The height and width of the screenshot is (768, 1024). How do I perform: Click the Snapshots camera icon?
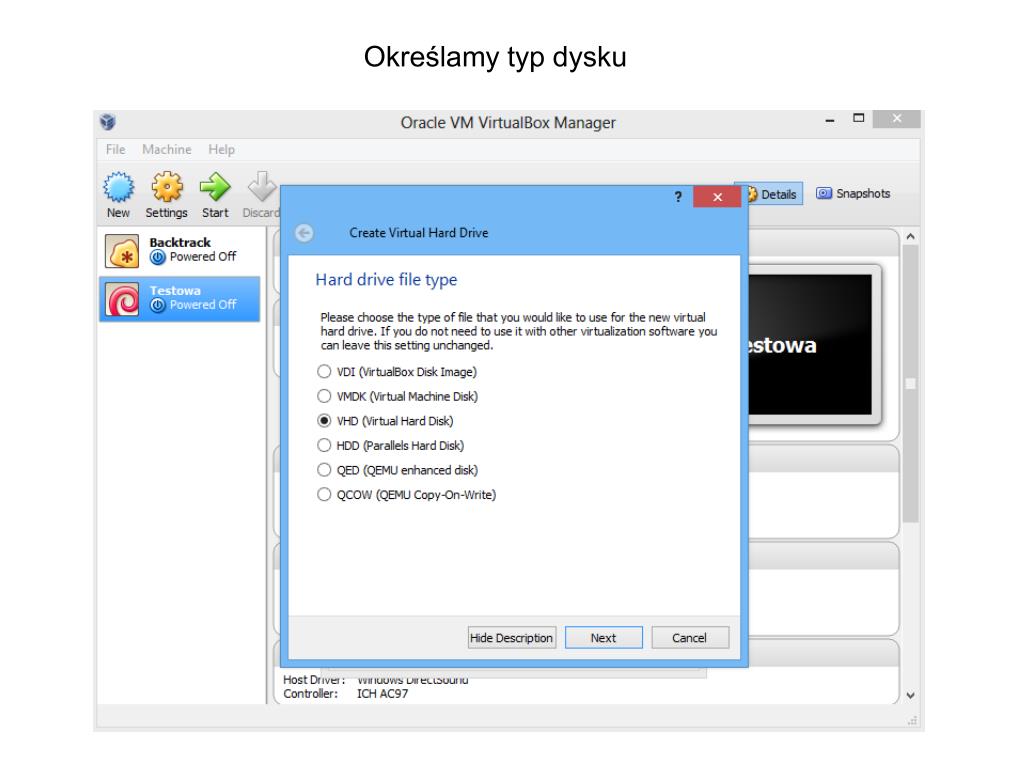click(x=824, y=193)
